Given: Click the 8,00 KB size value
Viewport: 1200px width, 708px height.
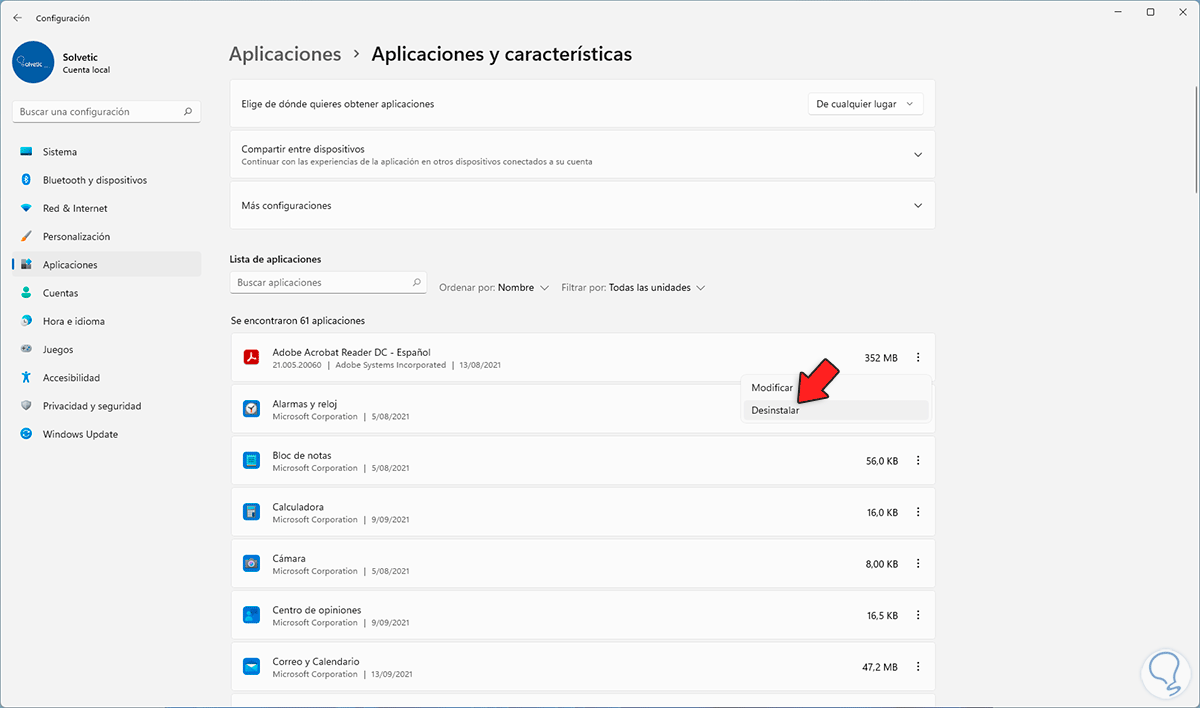Looking at the screenshot, I should (882, 564).
